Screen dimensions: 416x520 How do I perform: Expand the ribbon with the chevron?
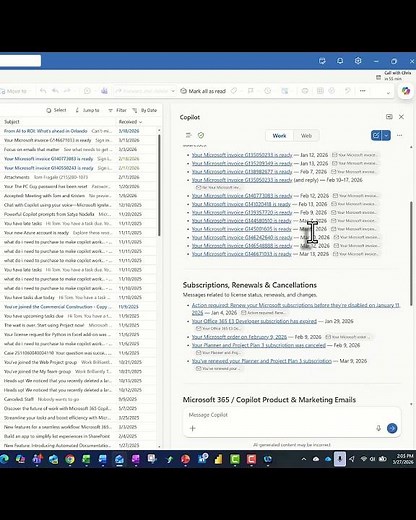tap(388, 93)
